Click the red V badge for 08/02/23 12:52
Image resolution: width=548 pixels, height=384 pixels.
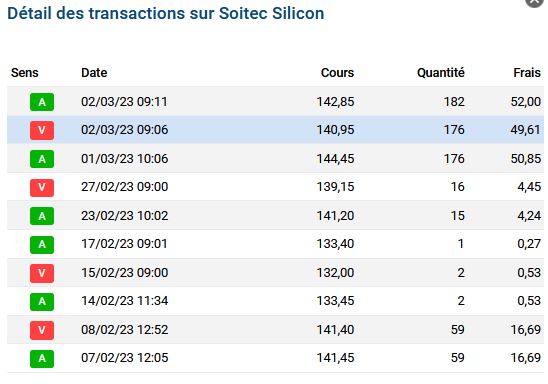[42, 330]
